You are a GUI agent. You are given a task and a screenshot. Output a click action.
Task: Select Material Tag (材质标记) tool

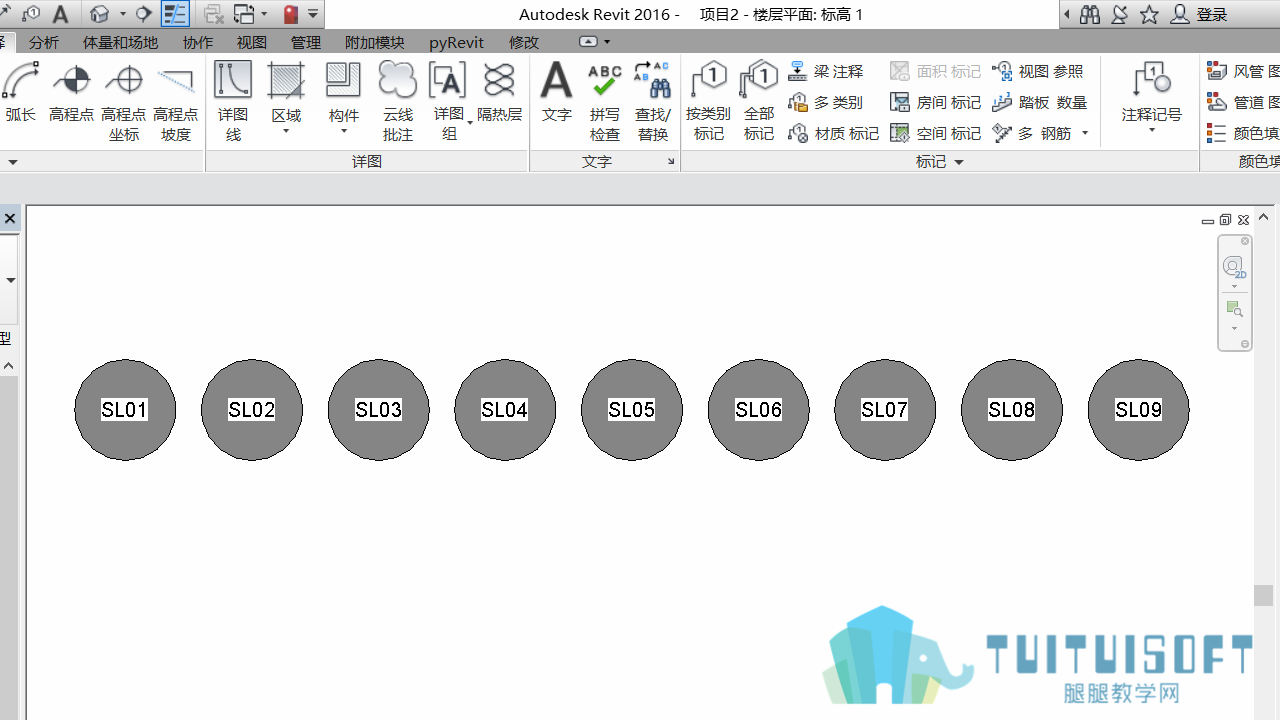(834, 133)
